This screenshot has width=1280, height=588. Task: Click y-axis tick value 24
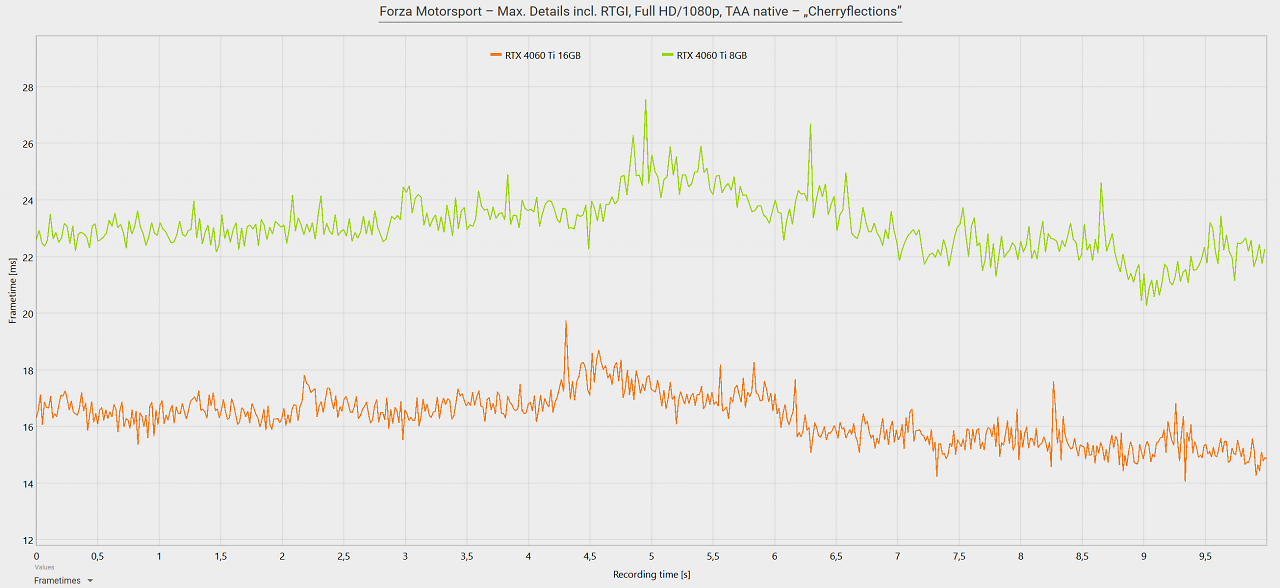point(28,201)
